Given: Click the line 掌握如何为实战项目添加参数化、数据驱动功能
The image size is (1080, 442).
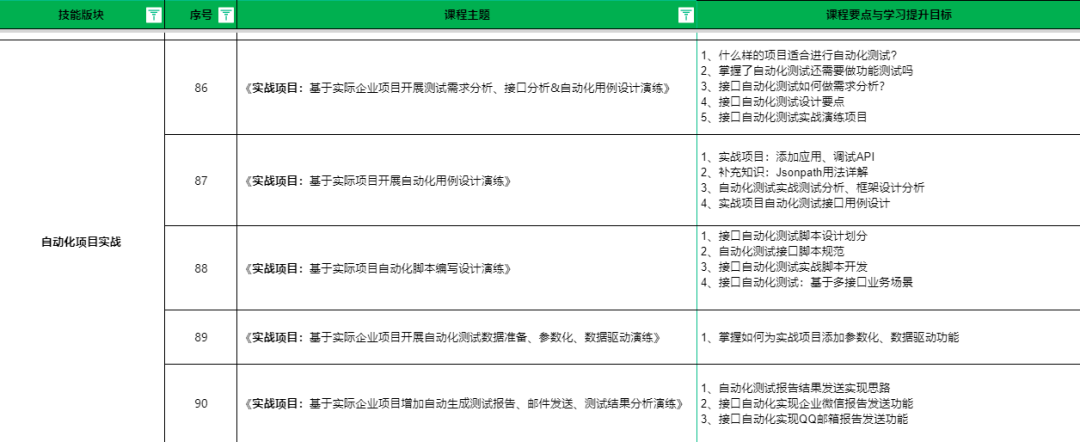Looking at the screenshot, I should tap(830, 337).
